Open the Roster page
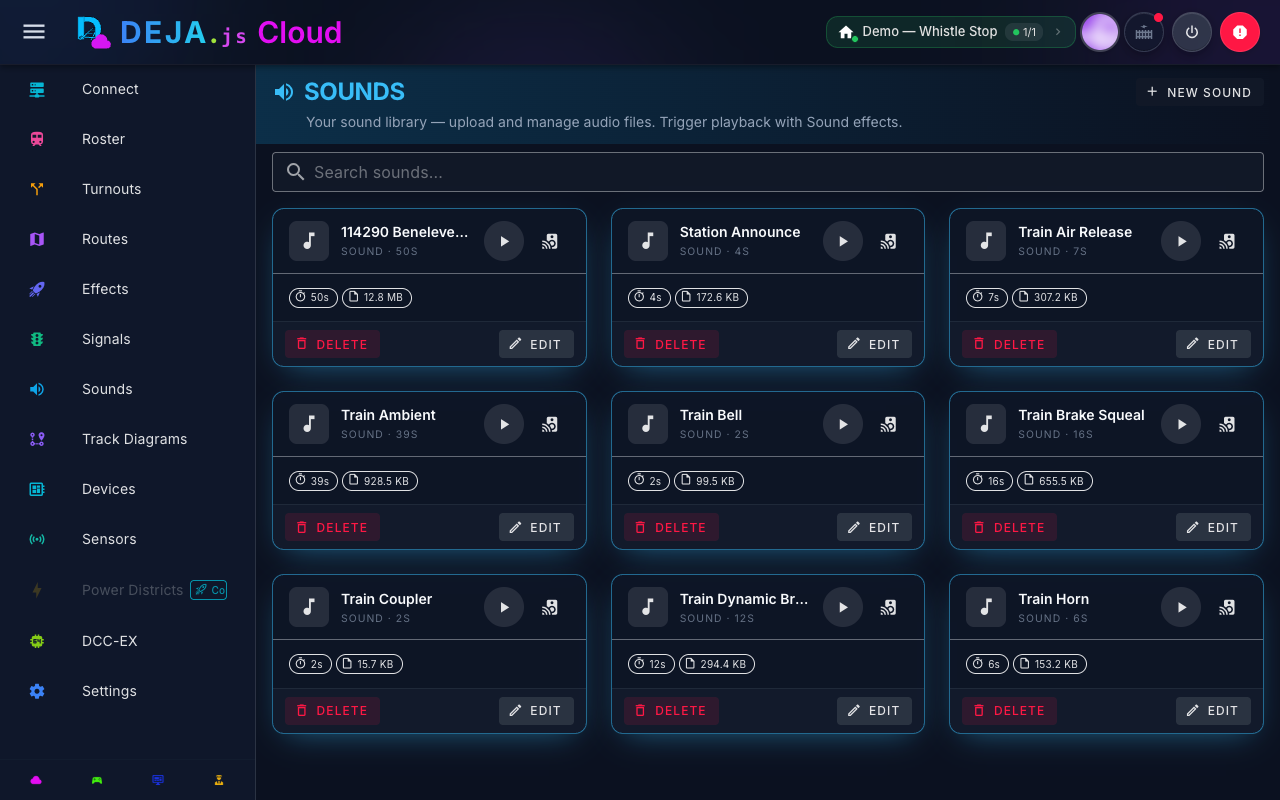This screenshot has width=1280, height=800. [128, 139]
